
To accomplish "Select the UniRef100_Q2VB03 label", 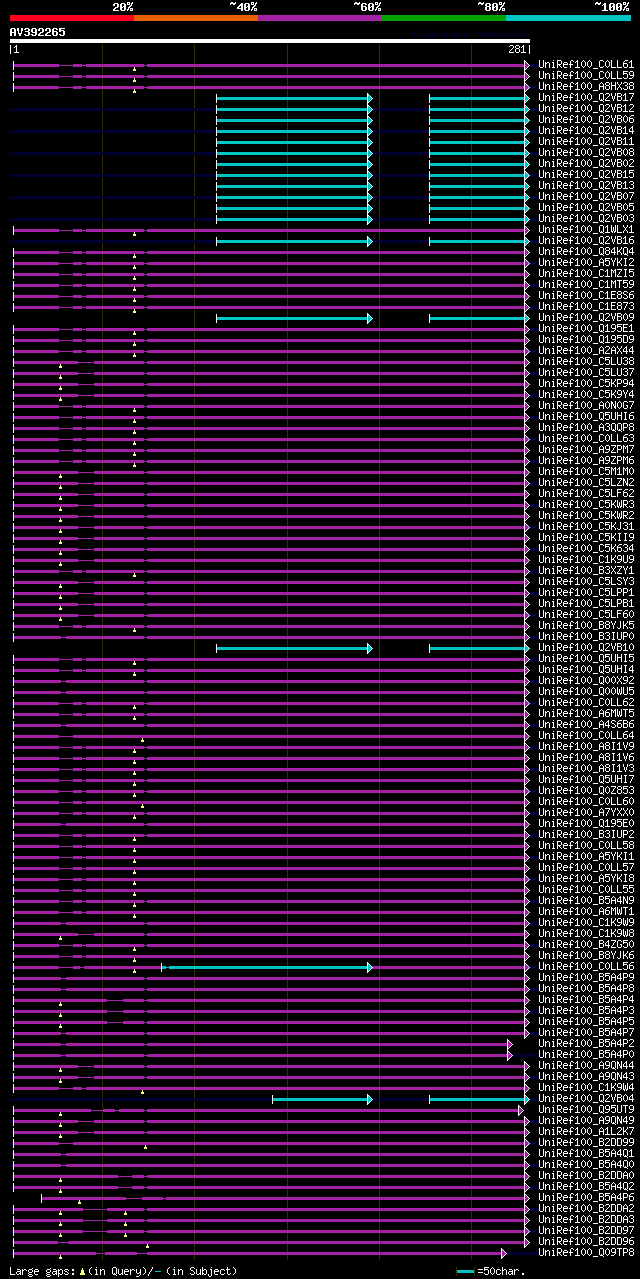I will [x=586, y=218].
